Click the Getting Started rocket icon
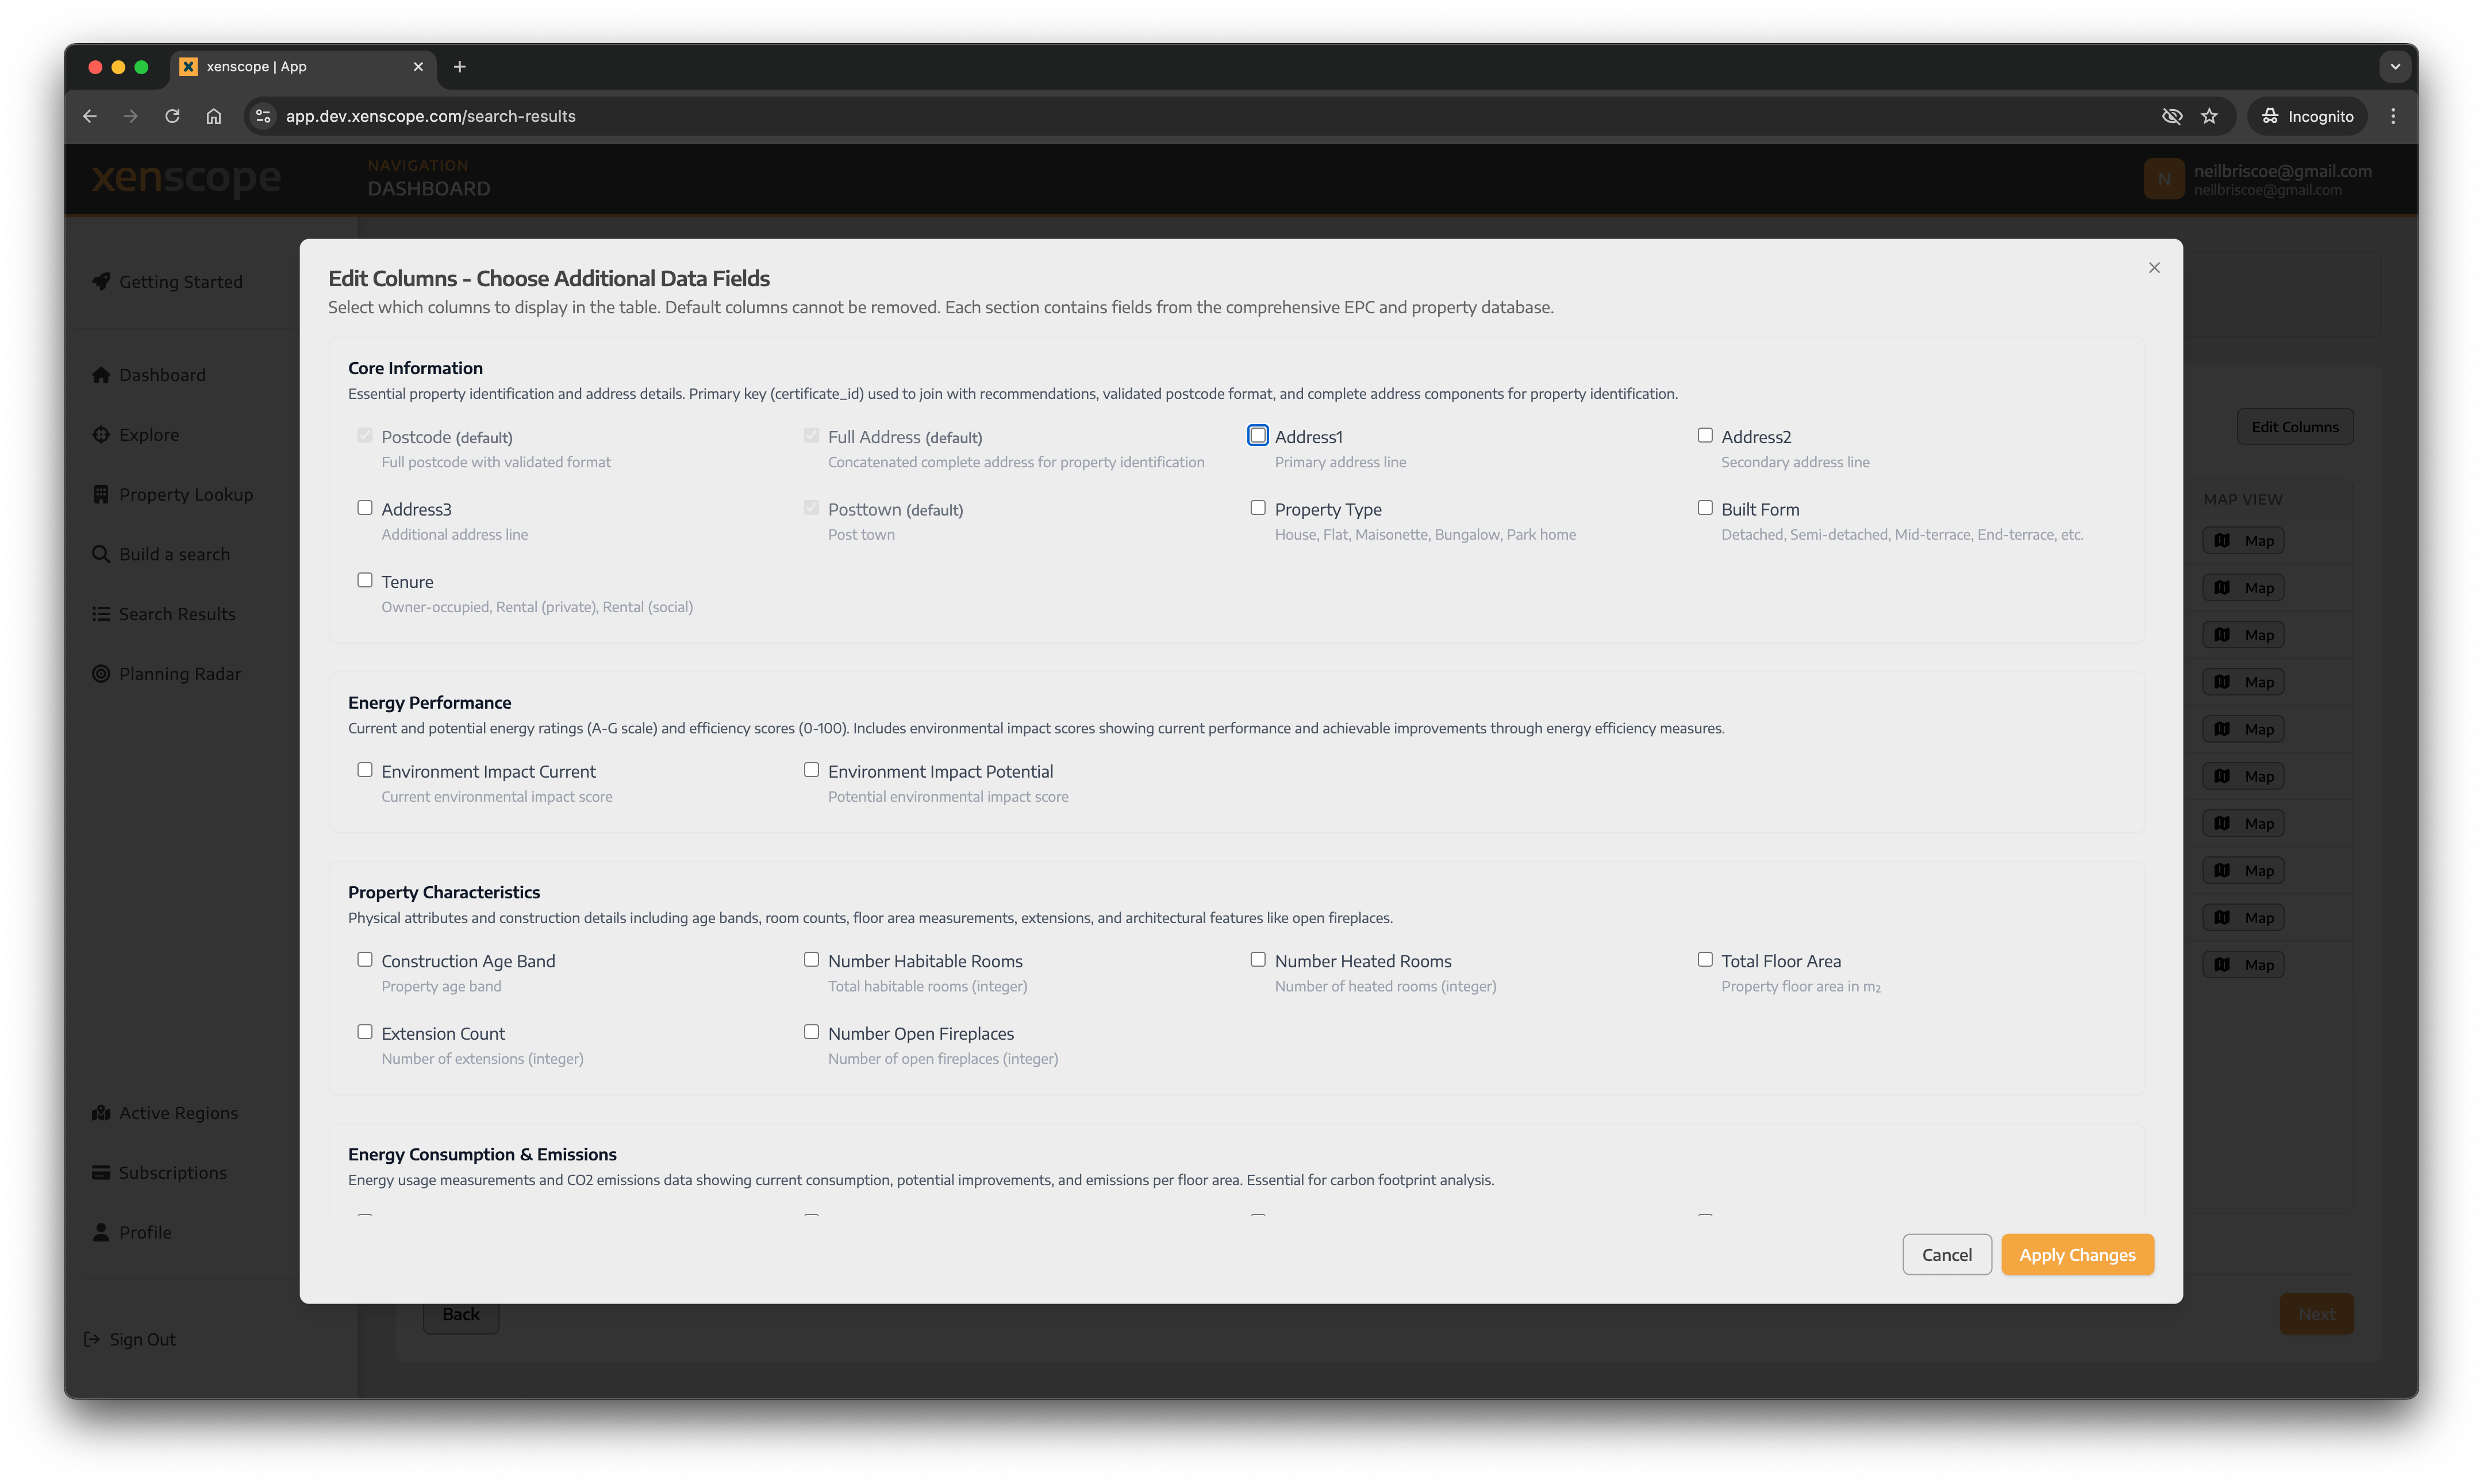 (101, 282)
